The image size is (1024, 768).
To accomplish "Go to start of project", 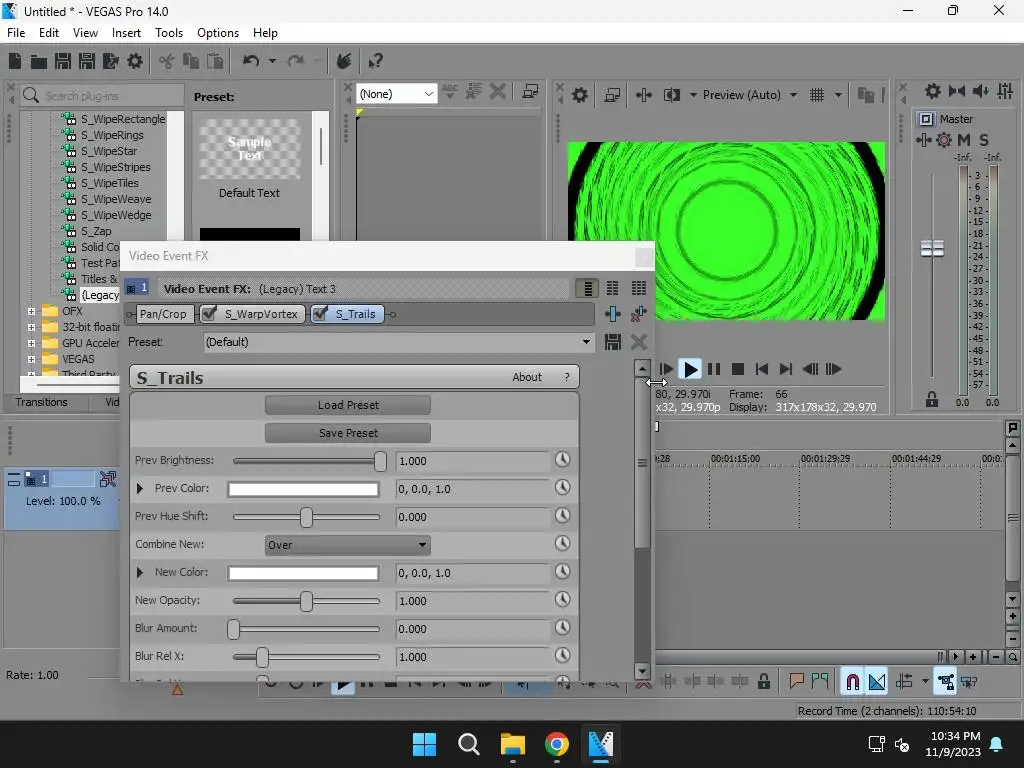I will pos(761,370).
